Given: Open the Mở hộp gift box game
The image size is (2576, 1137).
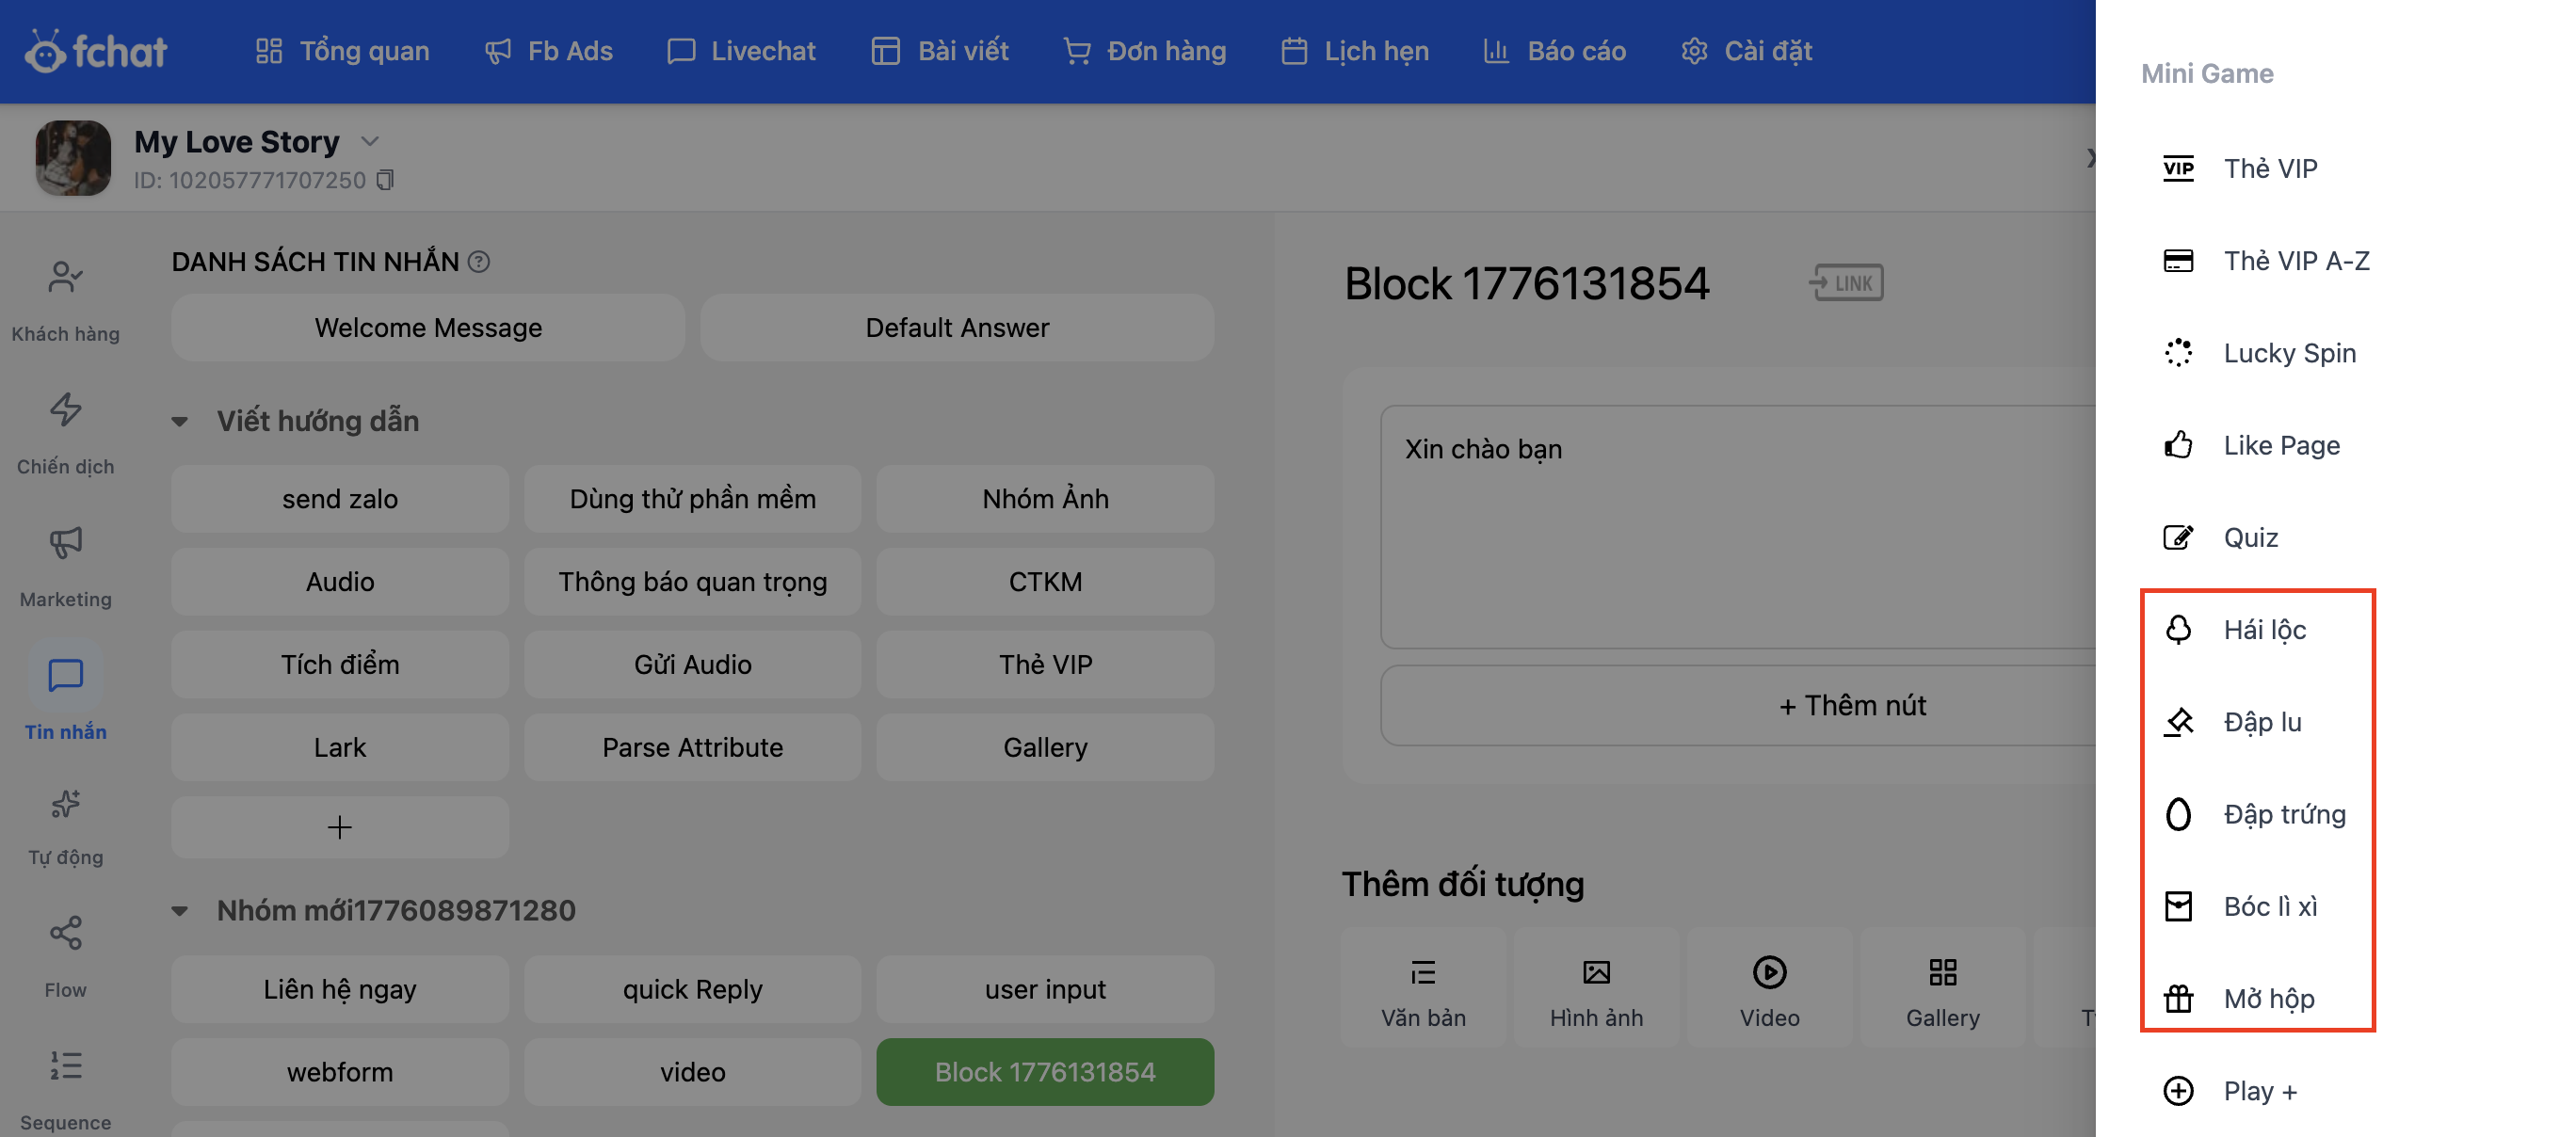Looking at the screenshot, I should (2268, 998).
